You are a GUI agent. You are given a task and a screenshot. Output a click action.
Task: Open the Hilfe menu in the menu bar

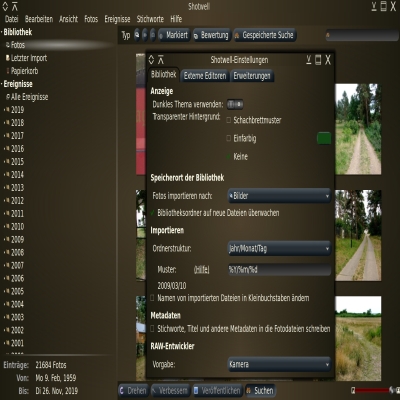pos(176,19)
